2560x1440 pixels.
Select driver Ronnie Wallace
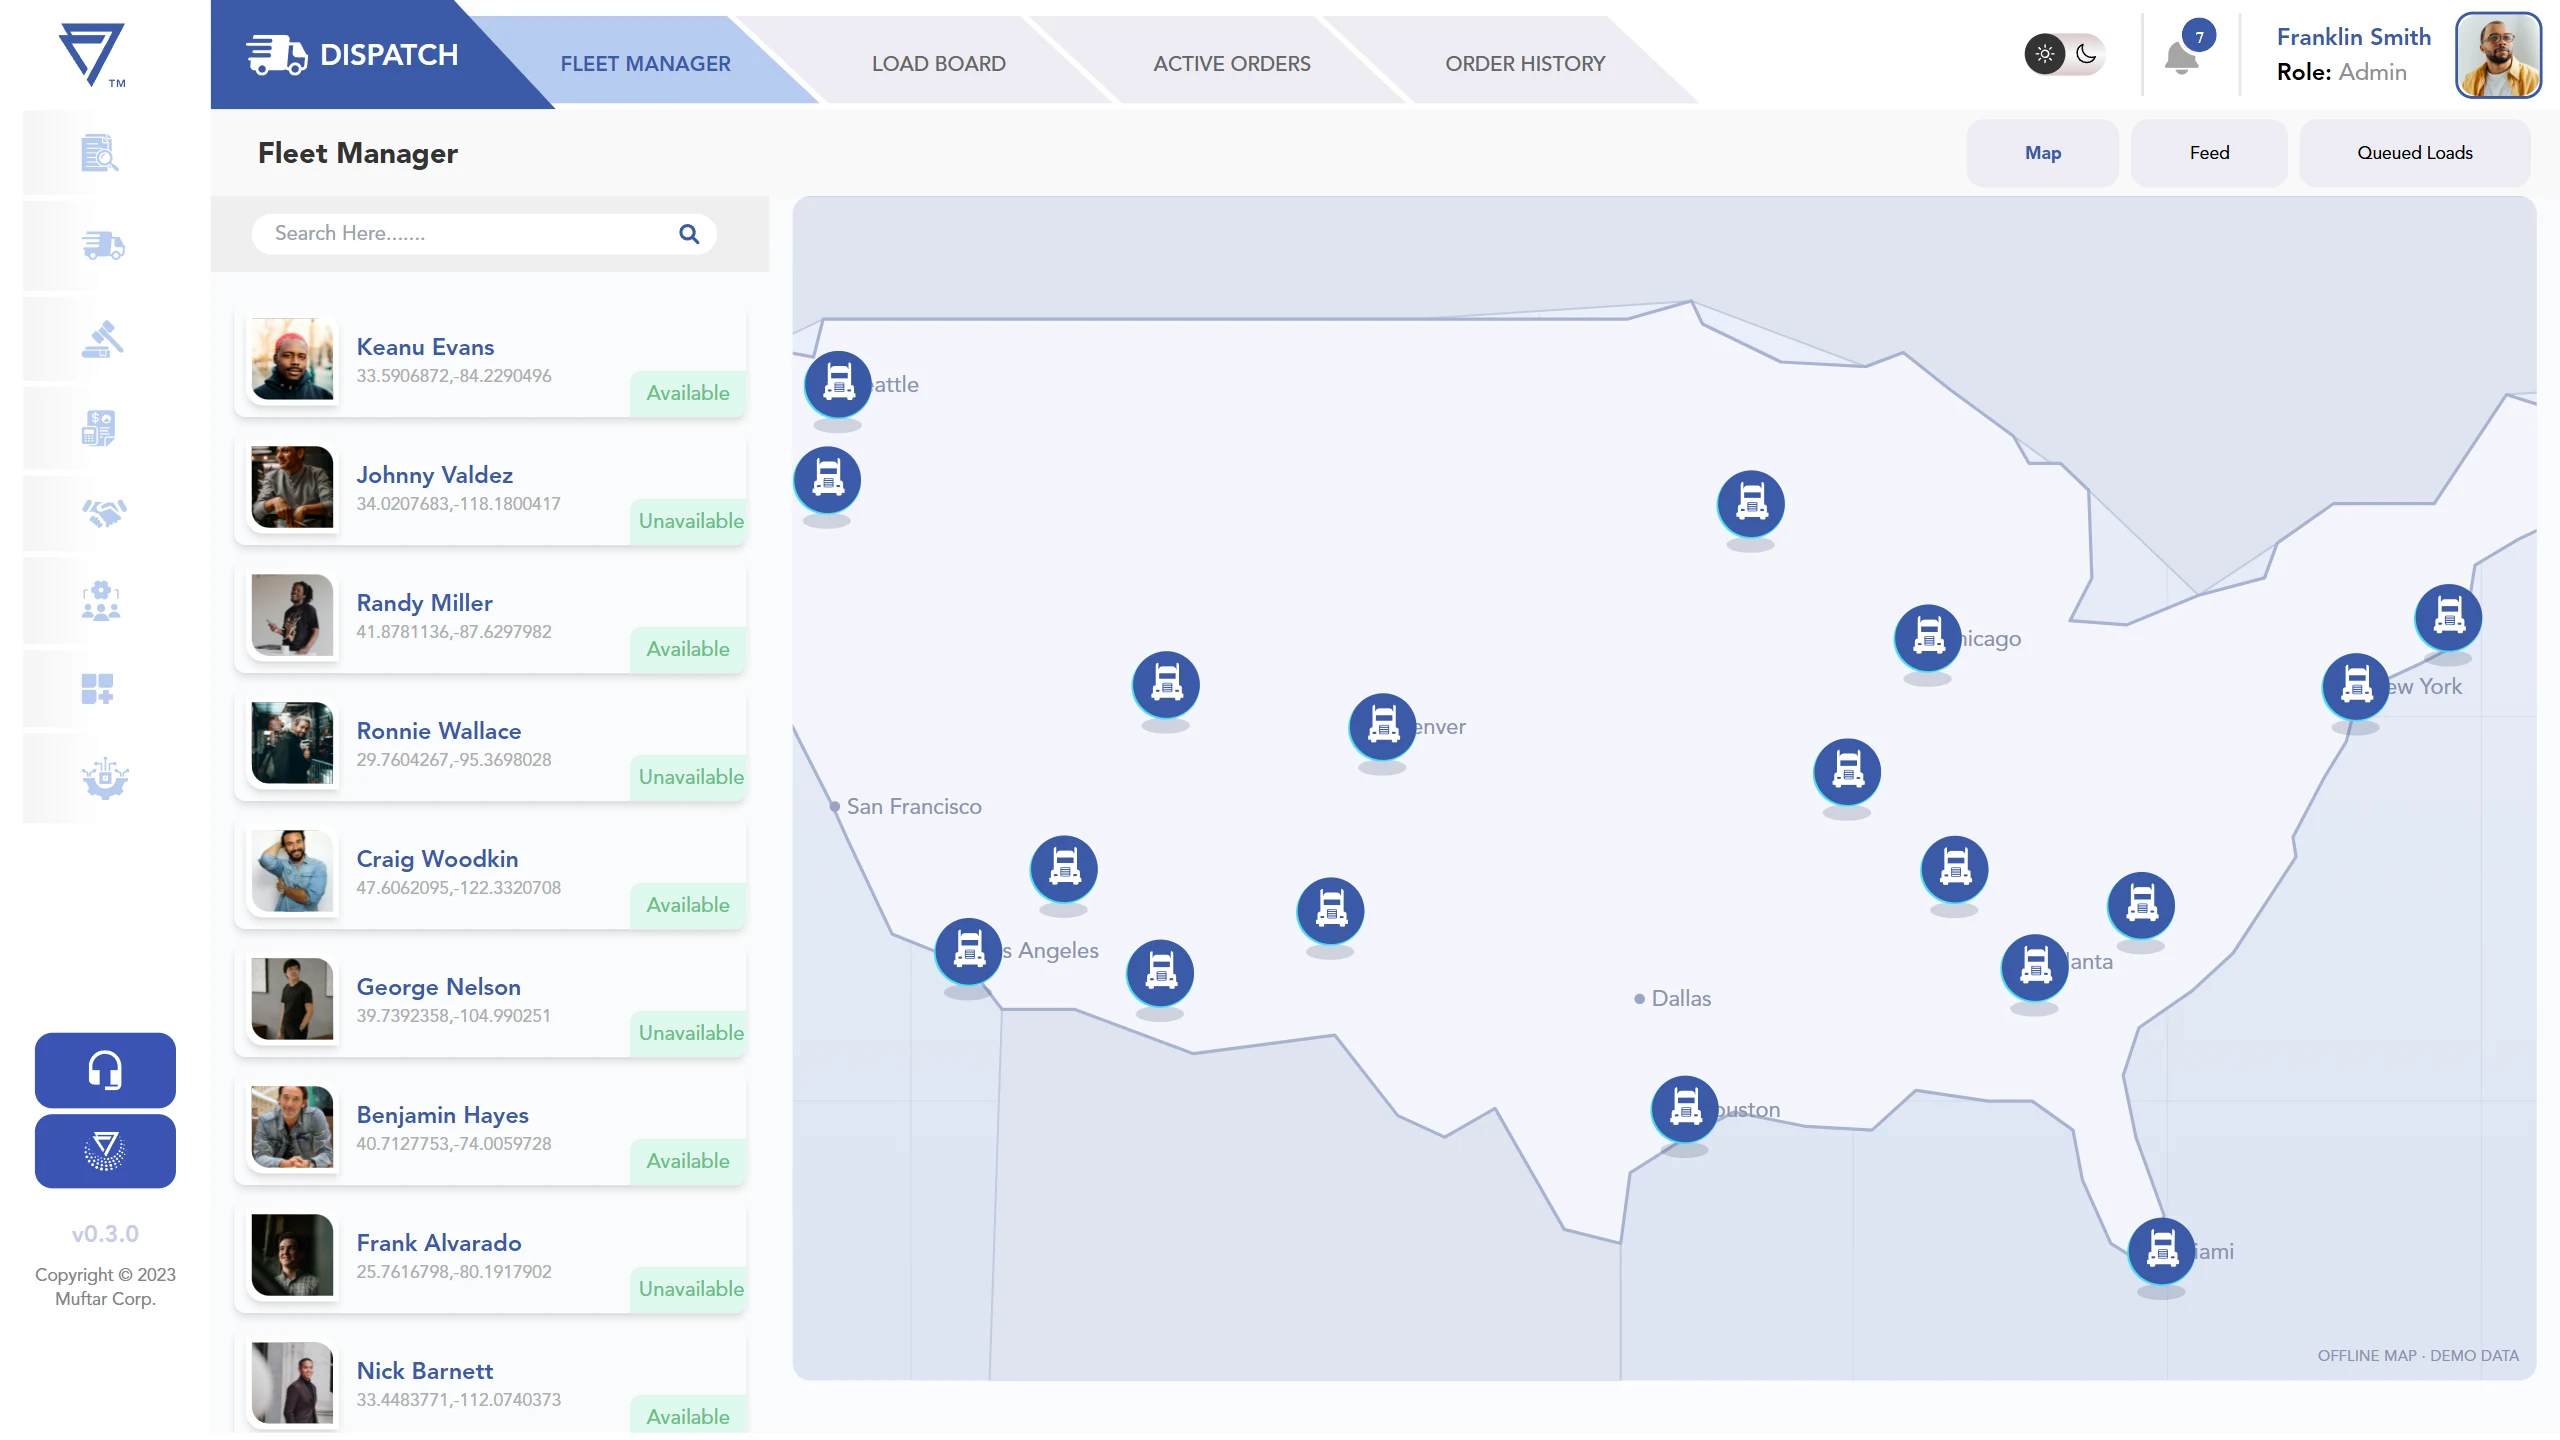click(x=490, y=745)
